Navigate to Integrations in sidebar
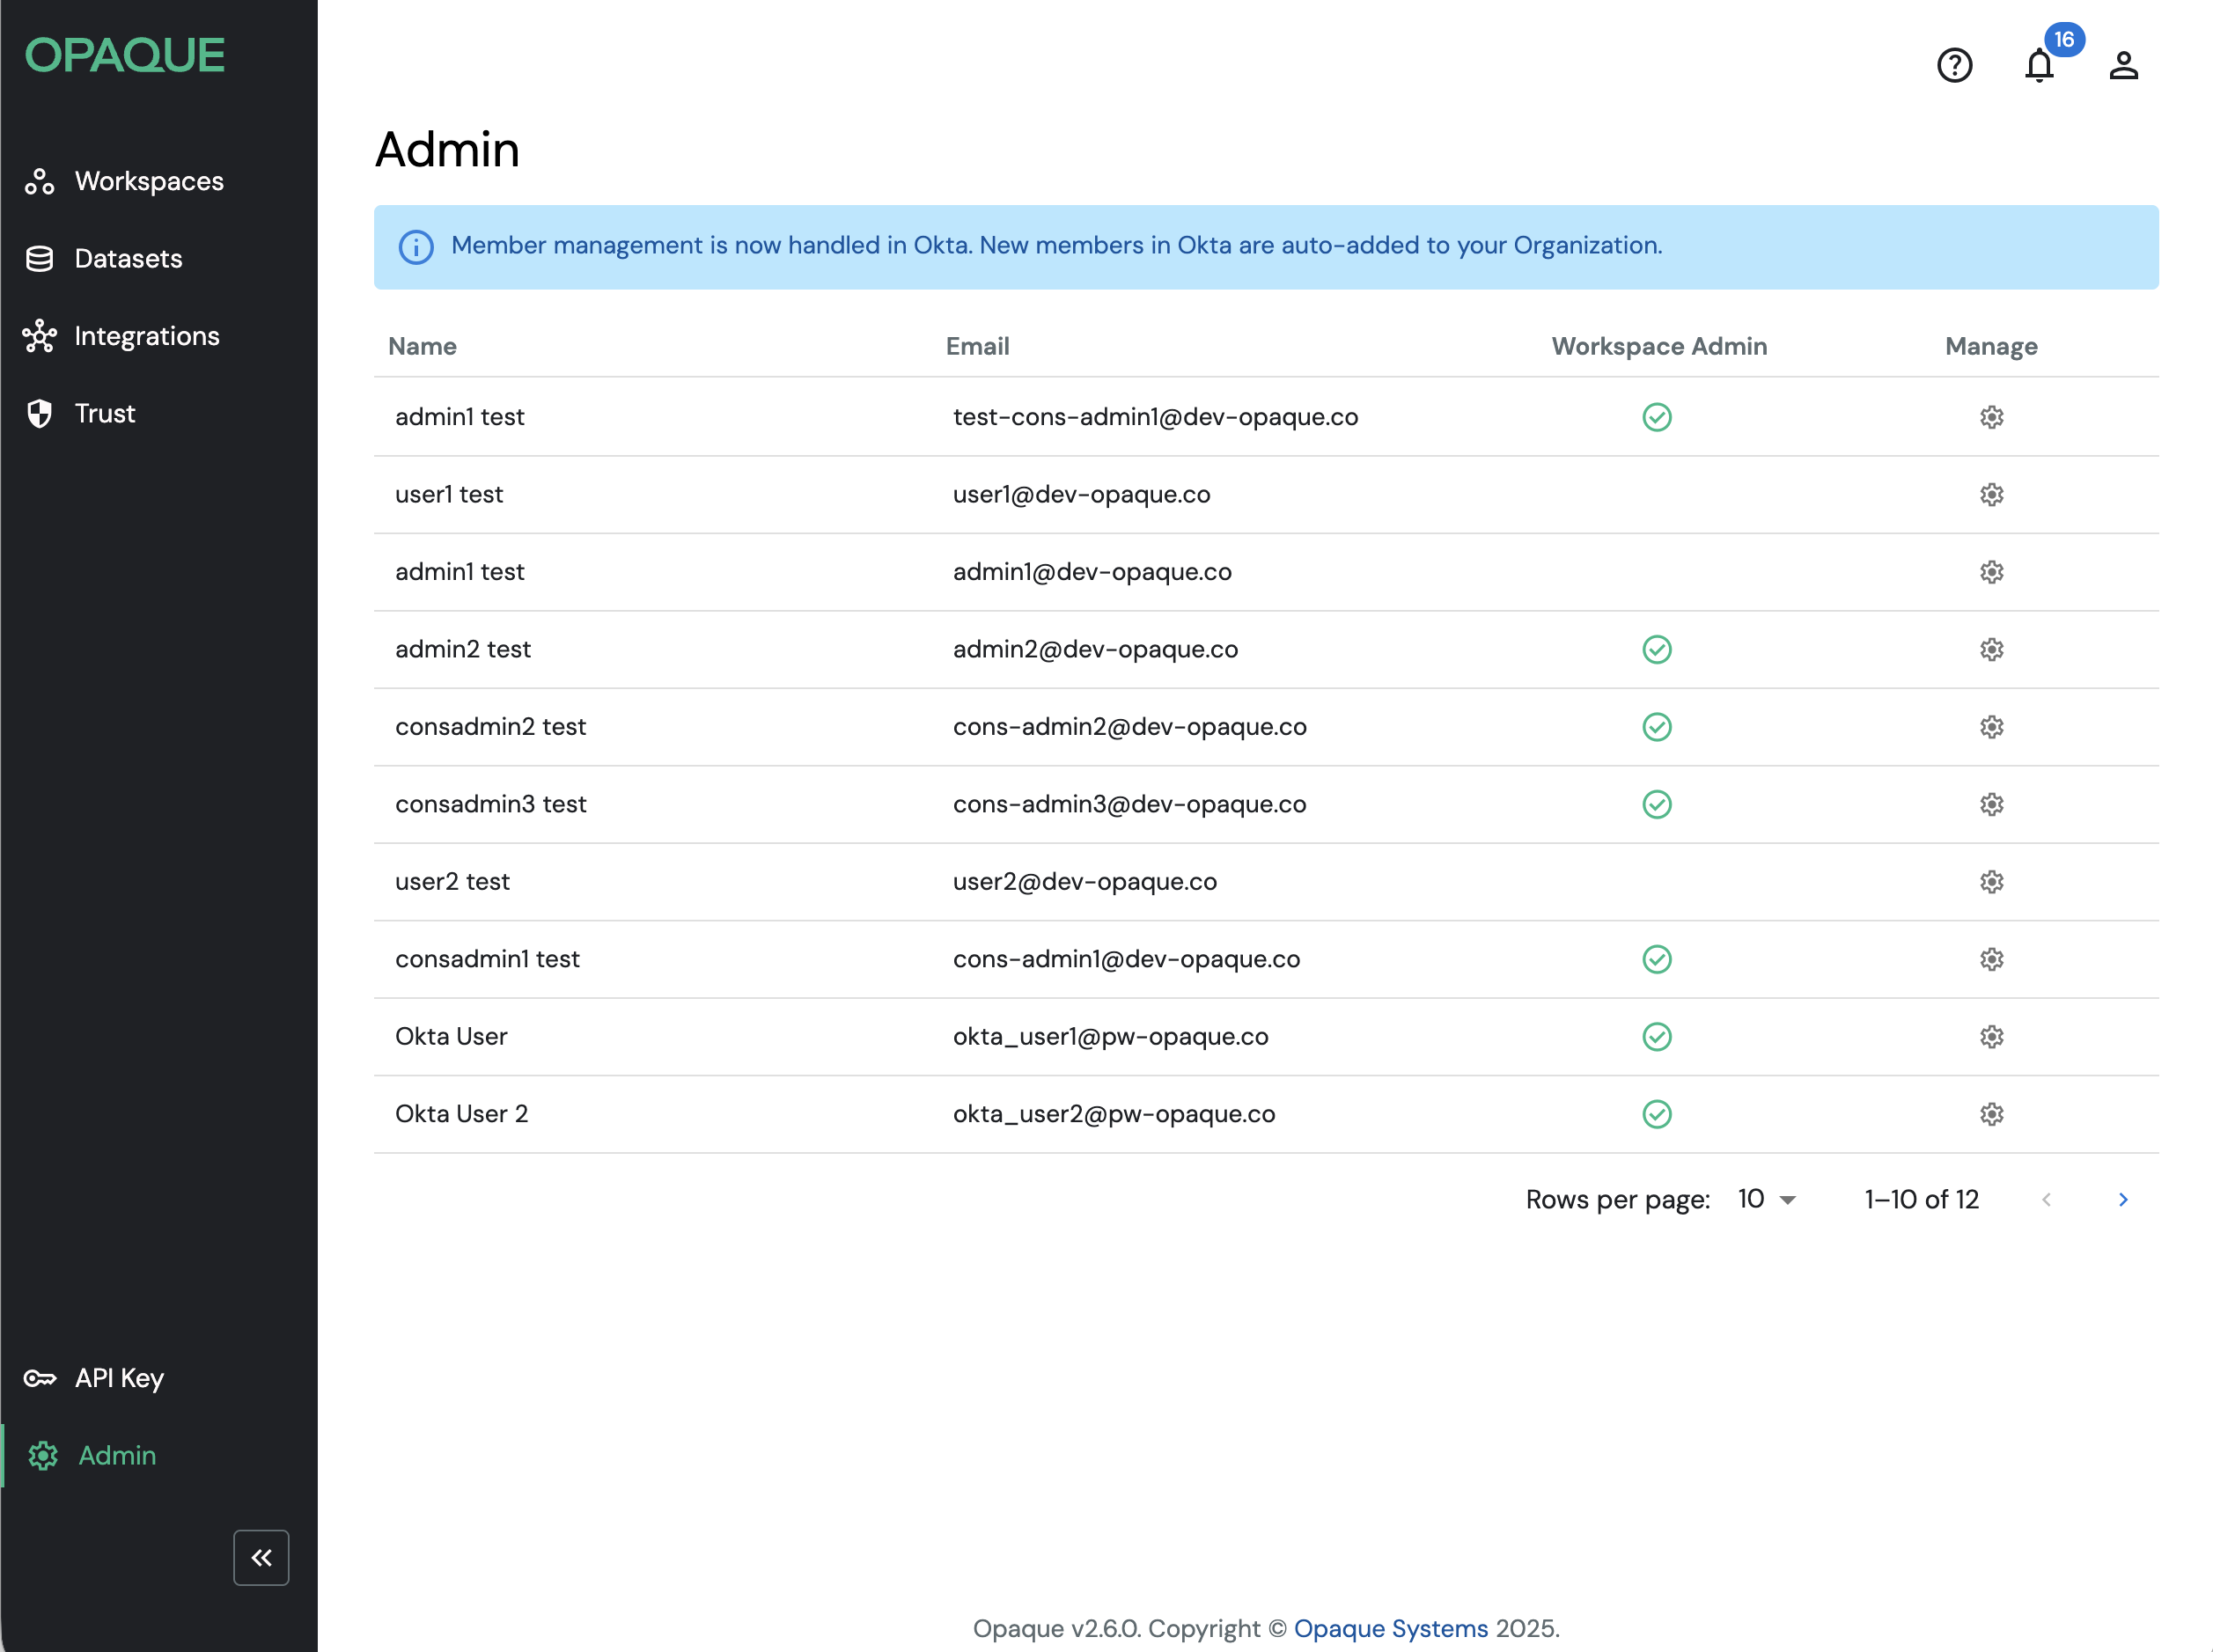This screenshot has height=1652, width=2213. coord(146,336)
